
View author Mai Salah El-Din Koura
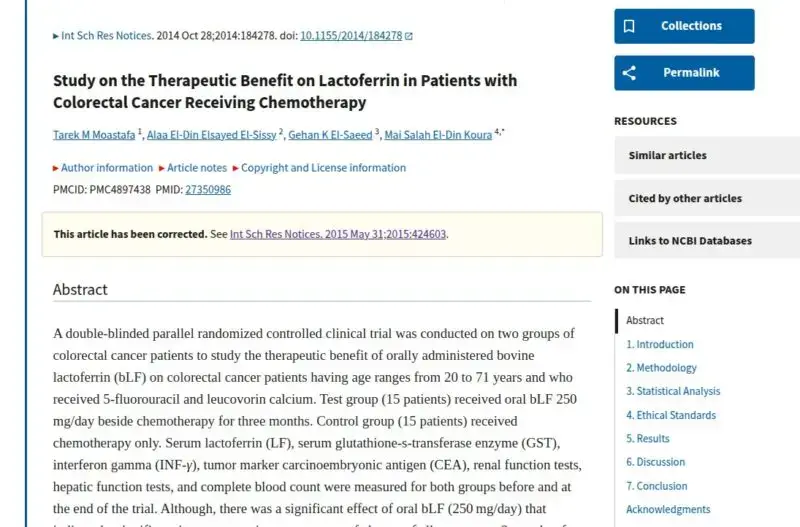[438, 135]
